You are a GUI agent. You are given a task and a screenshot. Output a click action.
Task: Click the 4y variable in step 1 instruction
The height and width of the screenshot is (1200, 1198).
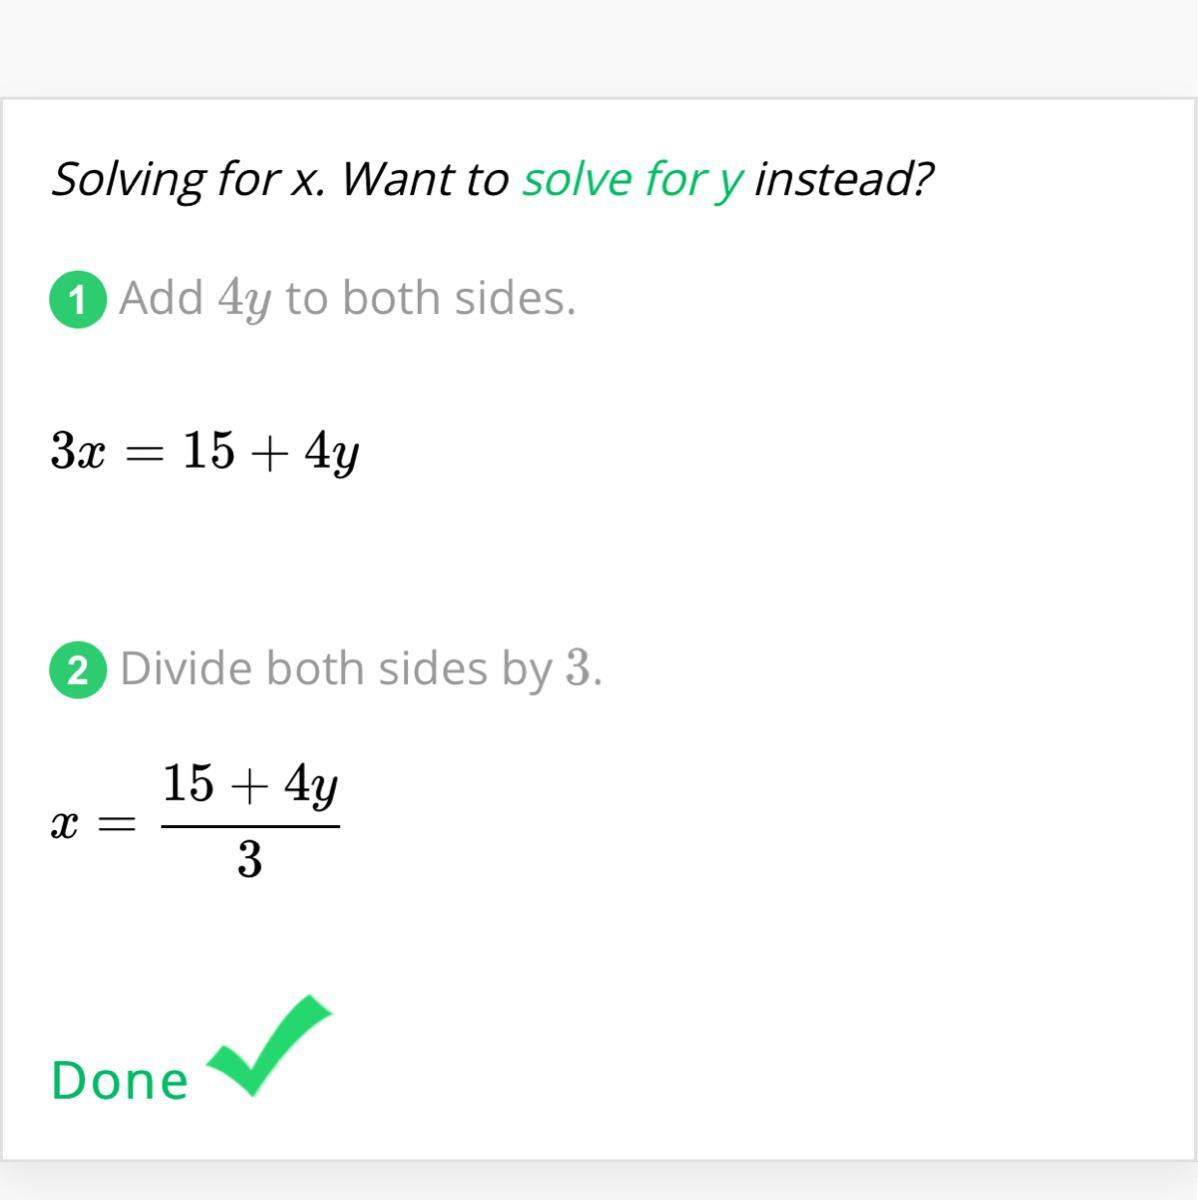coord(244,299)
